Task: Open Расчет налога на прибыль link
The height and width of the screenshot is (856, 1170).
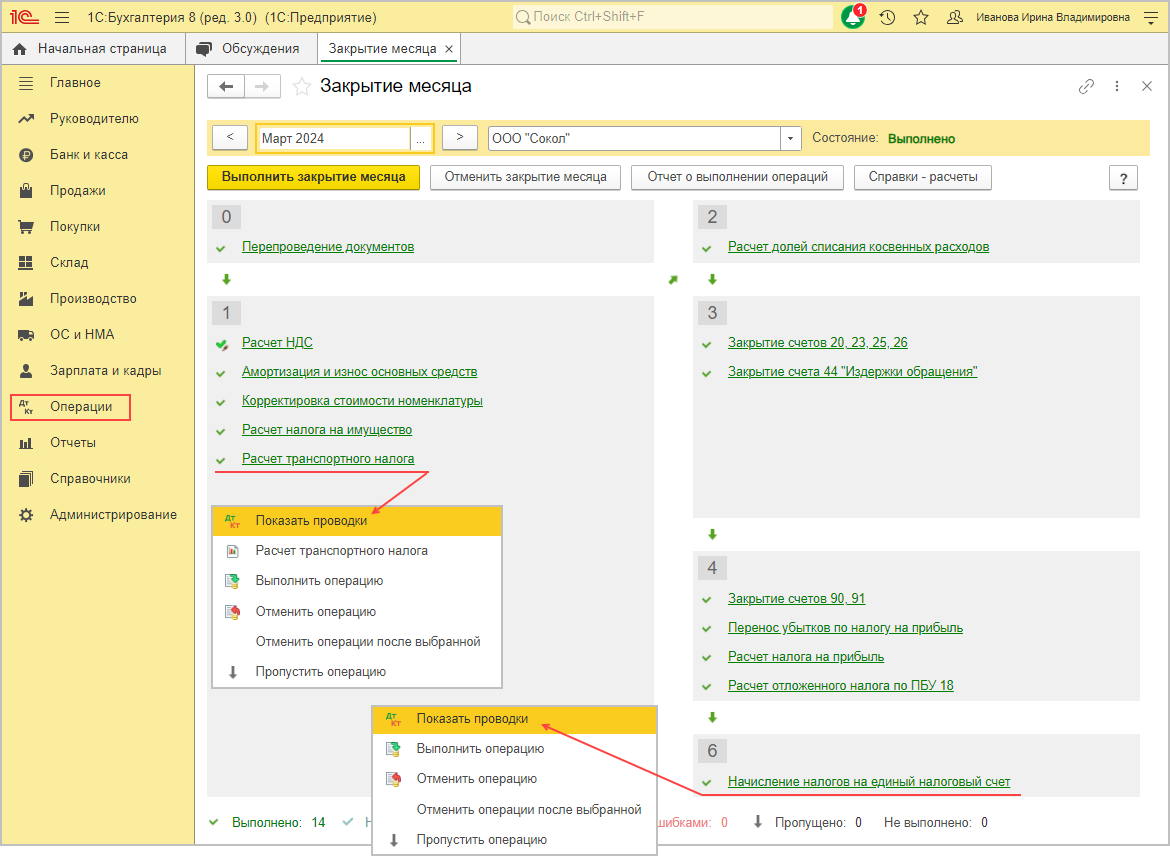Action: (806, 657)
